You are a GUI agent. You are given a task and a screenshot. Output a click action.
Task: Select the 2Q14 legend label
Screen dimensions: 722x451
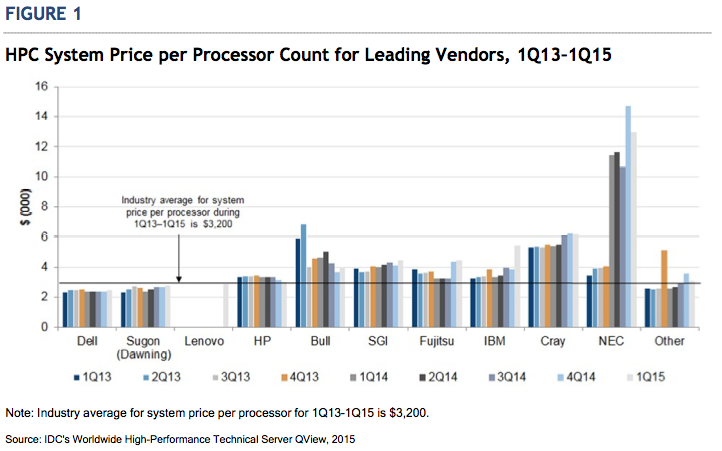443,377
